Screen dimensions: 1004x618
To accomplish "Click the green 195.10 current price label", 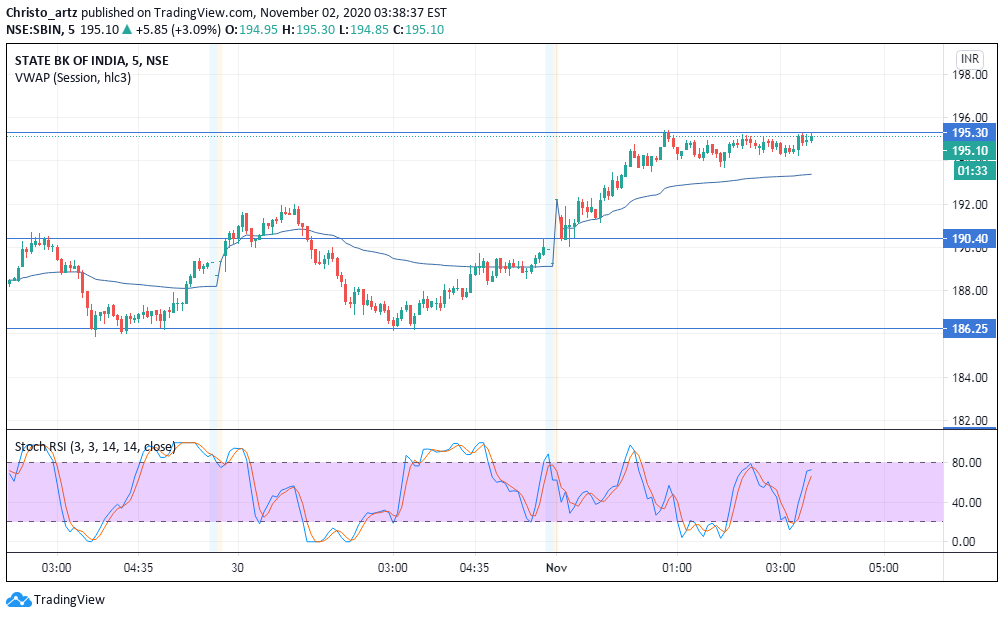I will [969, 151].
